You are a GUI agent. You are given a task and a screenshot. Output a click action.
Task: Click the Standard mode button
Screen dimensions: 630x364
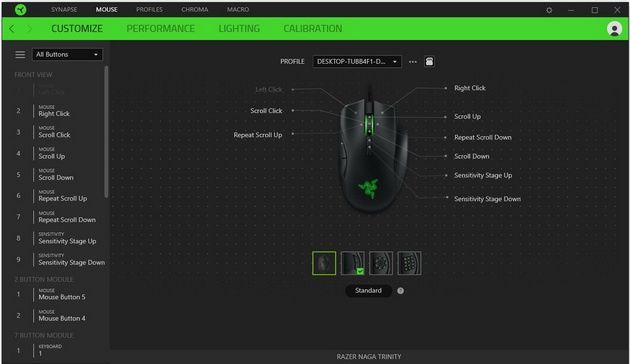point(368,290)
